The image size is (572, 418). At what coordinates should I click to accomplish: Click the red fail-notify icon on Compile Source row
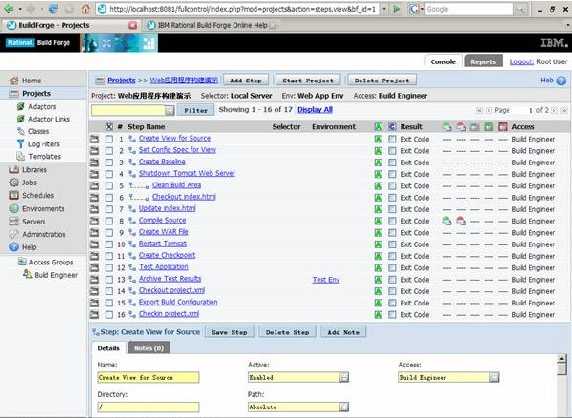[461, 221]
